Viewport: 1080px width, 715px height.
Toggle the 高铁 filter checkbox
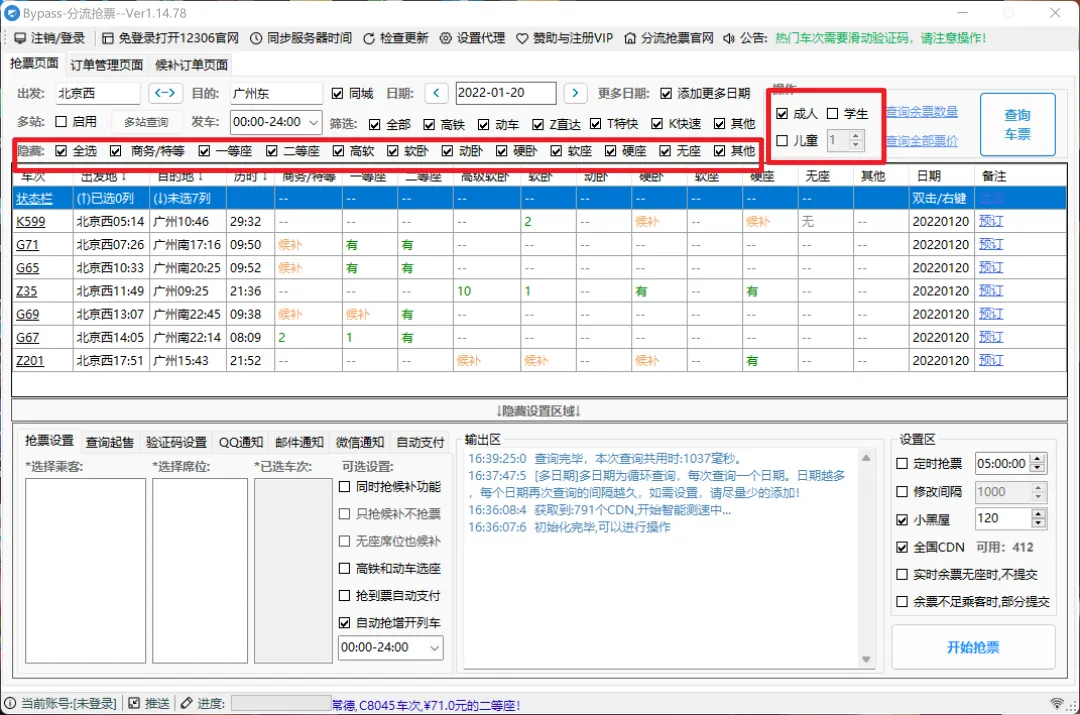click(x=429, y=124)
